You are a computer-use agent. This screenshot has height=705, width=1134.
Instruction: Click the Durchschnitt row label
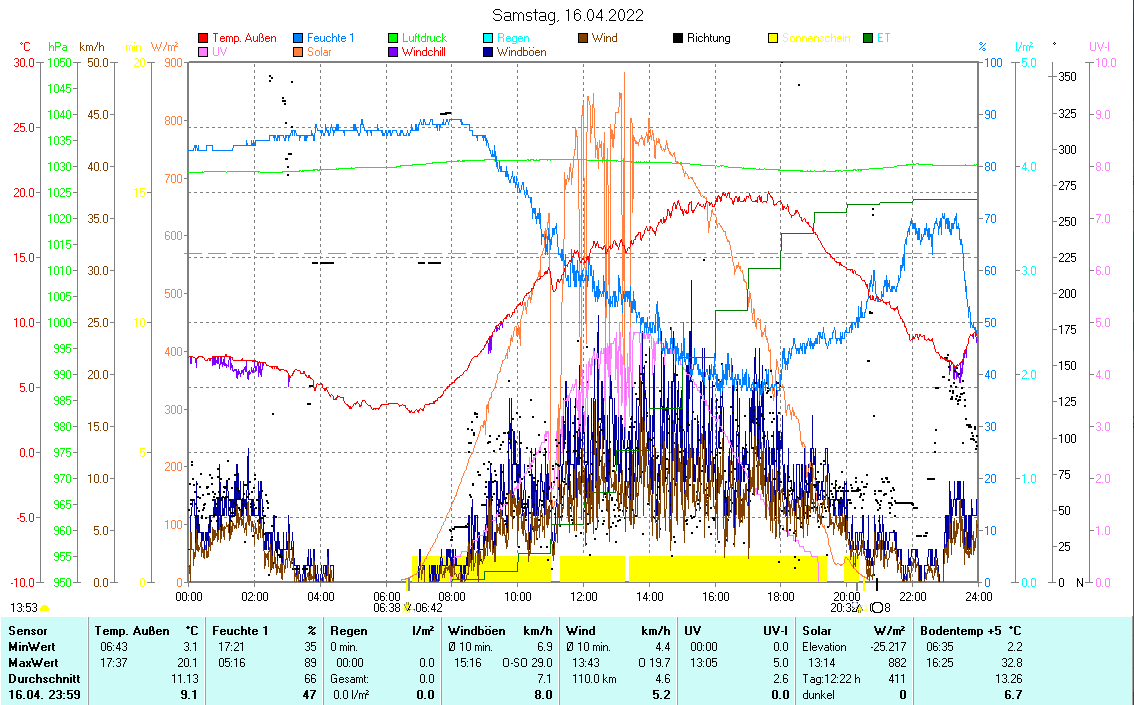pyautogui.click(x=44, y=679)
